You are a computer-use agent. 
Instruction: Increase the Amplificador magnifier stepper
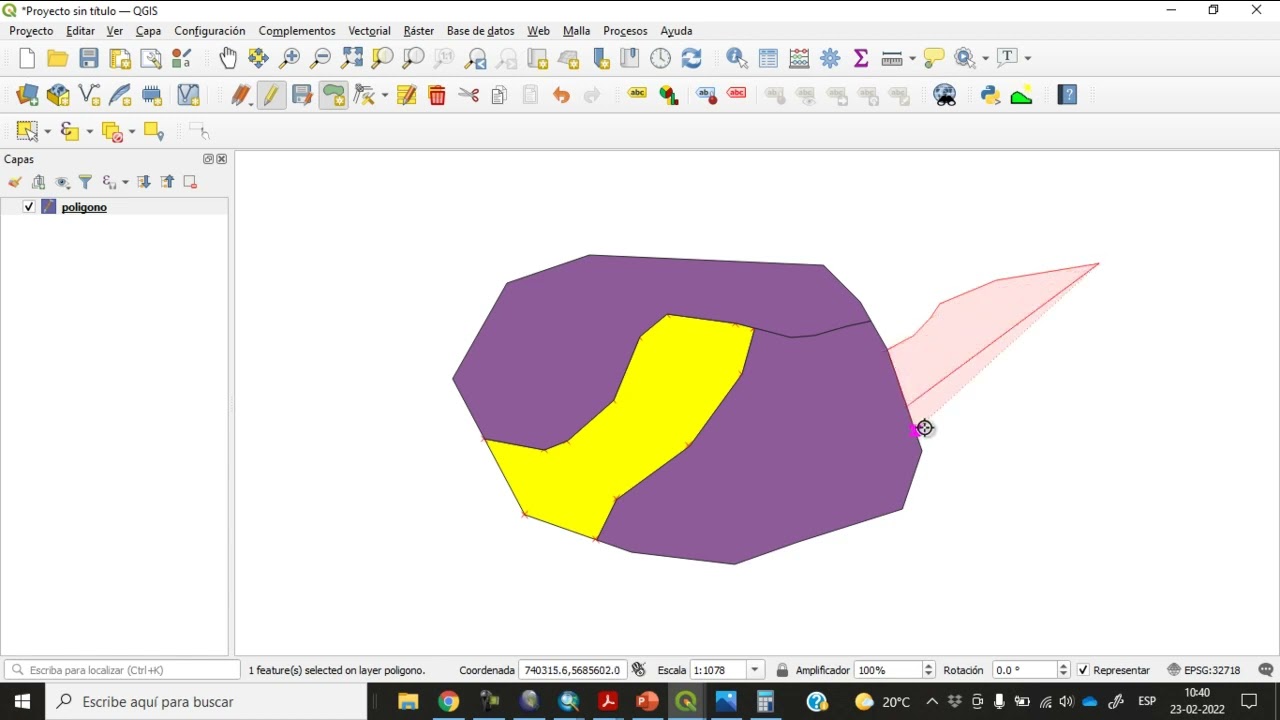tap(929, 666)
